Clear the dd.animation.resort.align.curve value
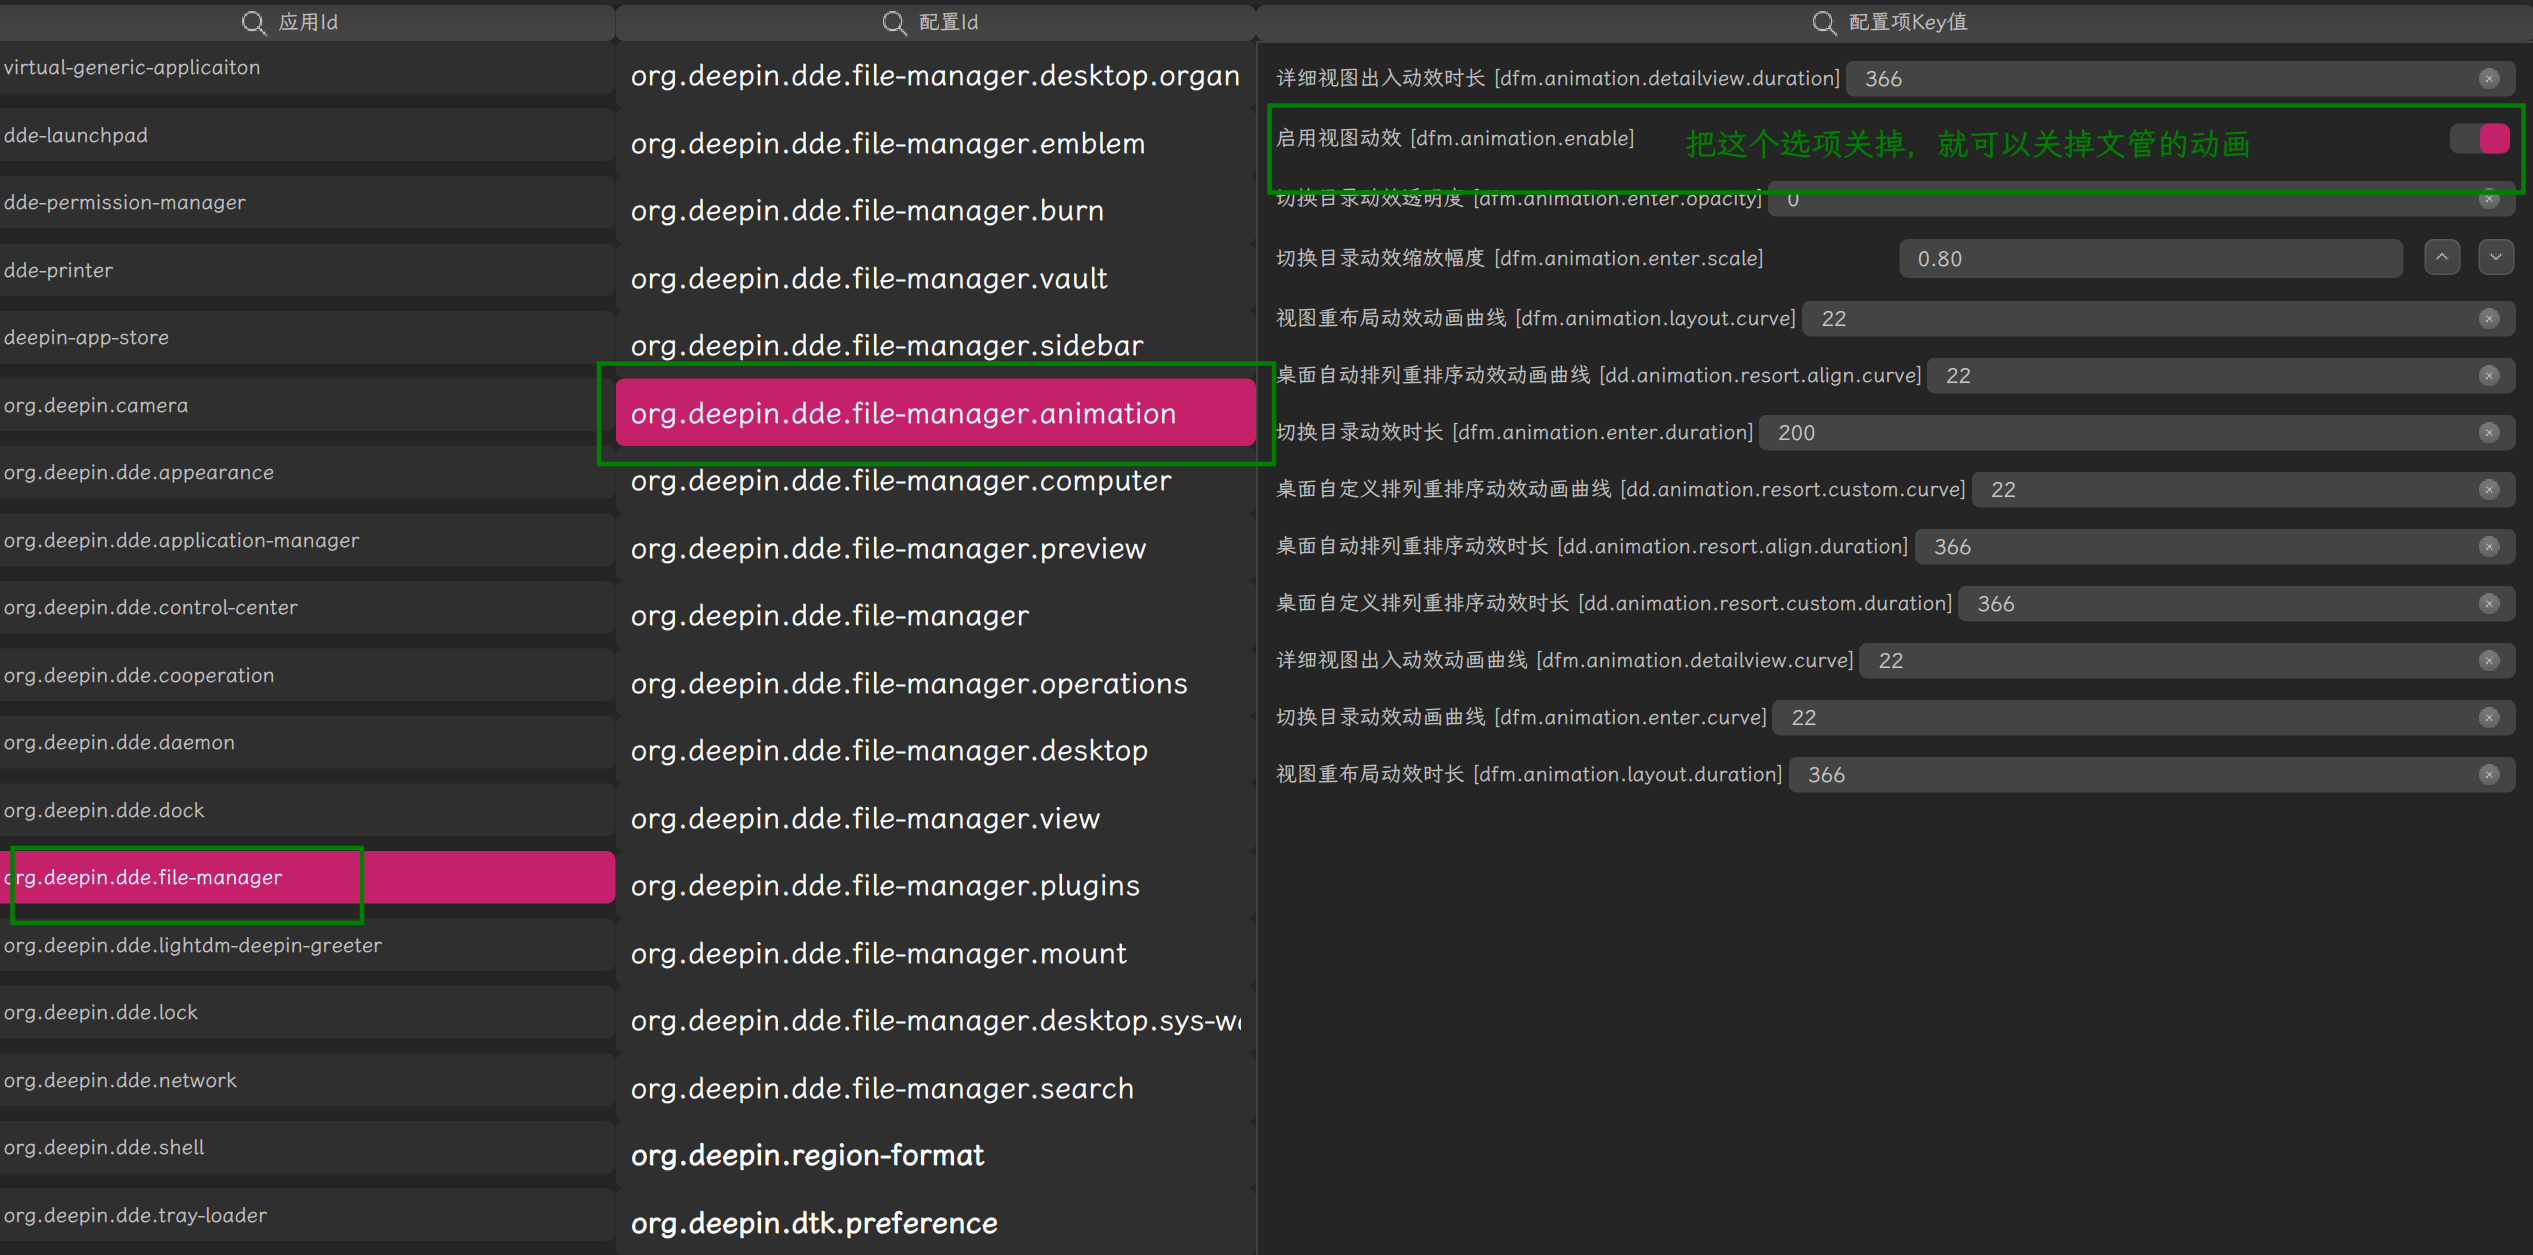This screenshot has height=1255, width=2533. coord(2489,375)
